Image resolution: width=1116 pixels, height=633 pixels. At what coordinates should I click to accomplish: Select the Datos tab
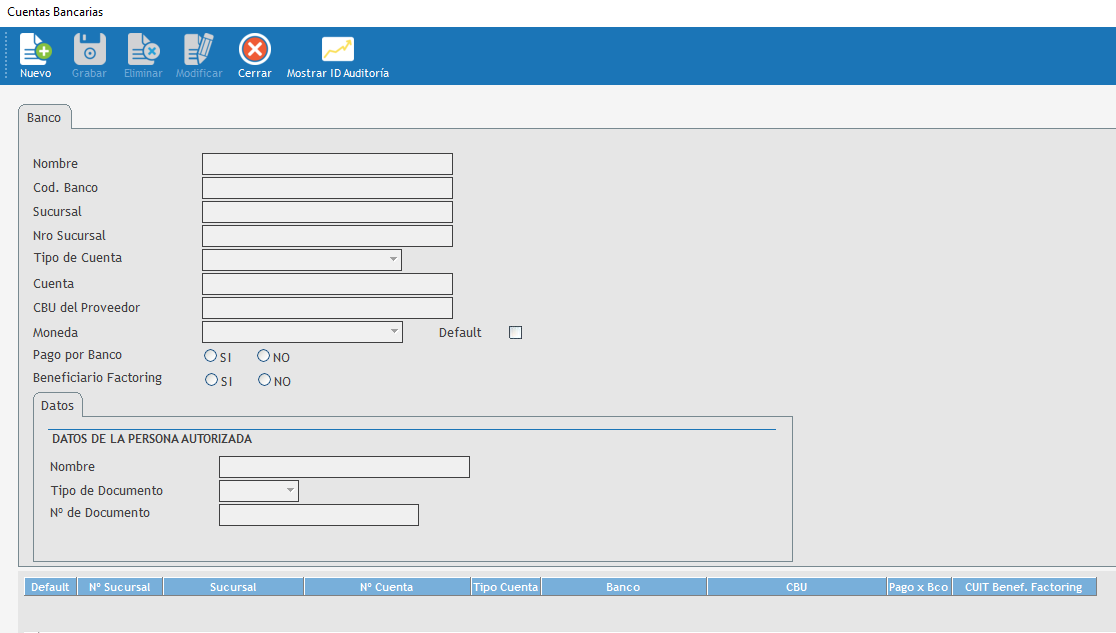(58, 406)
